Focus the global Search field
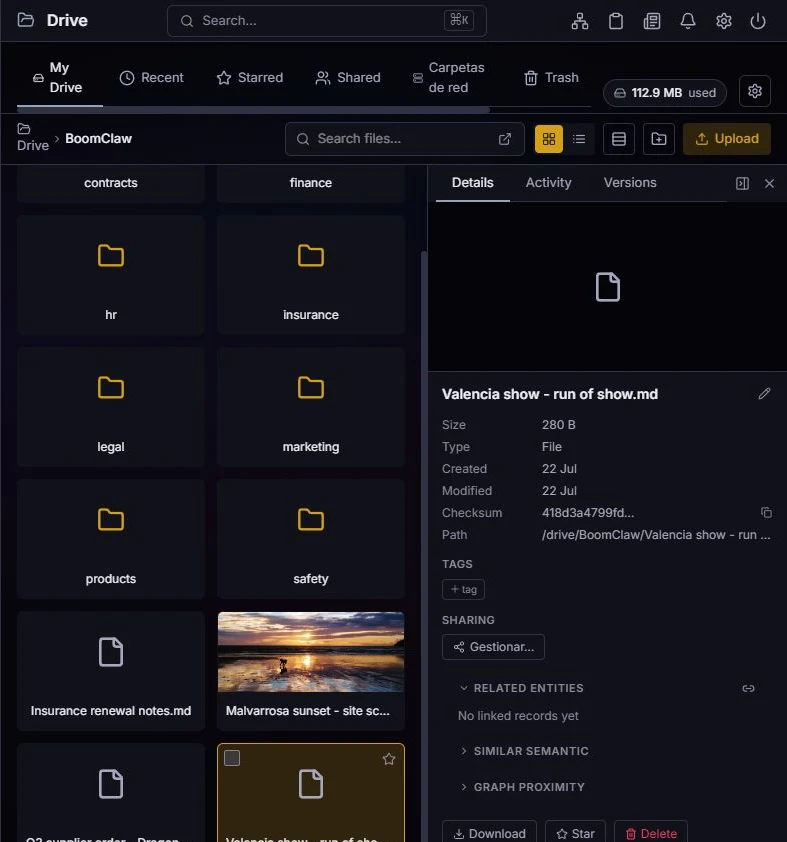 tap(327, 21)
